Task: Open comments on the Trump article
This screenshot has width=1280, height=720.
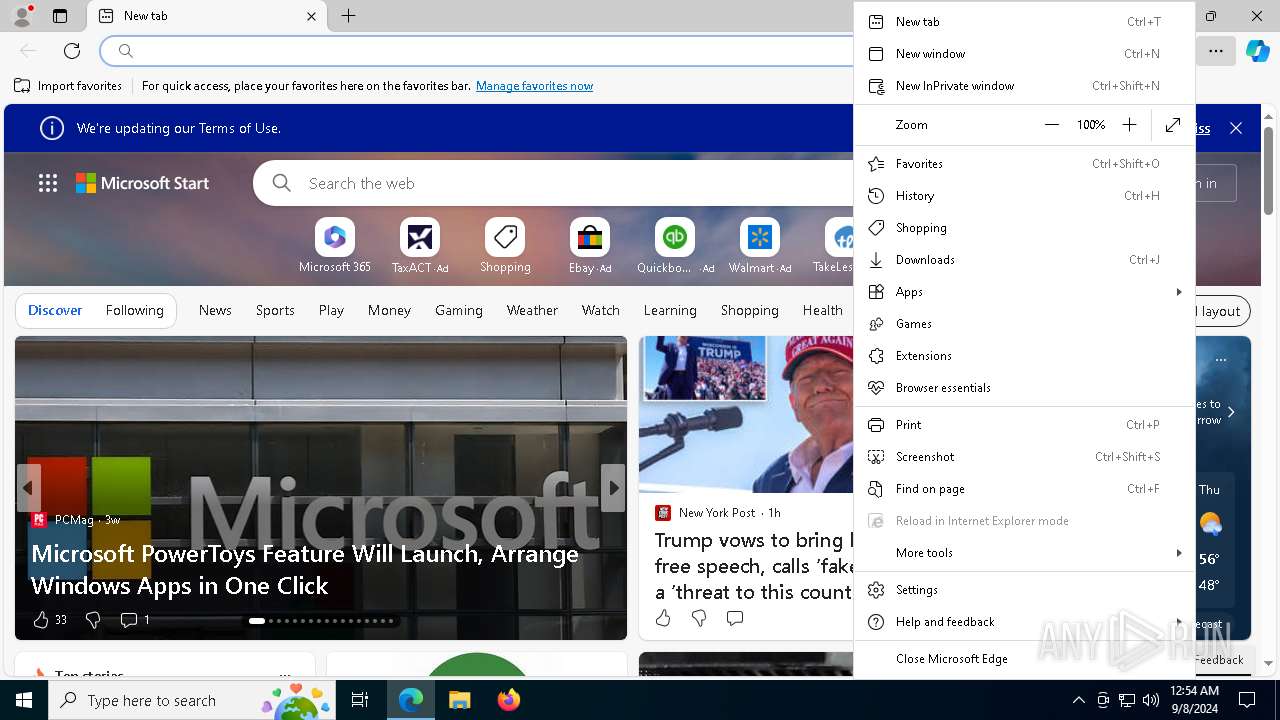Action: click(735, 618)
